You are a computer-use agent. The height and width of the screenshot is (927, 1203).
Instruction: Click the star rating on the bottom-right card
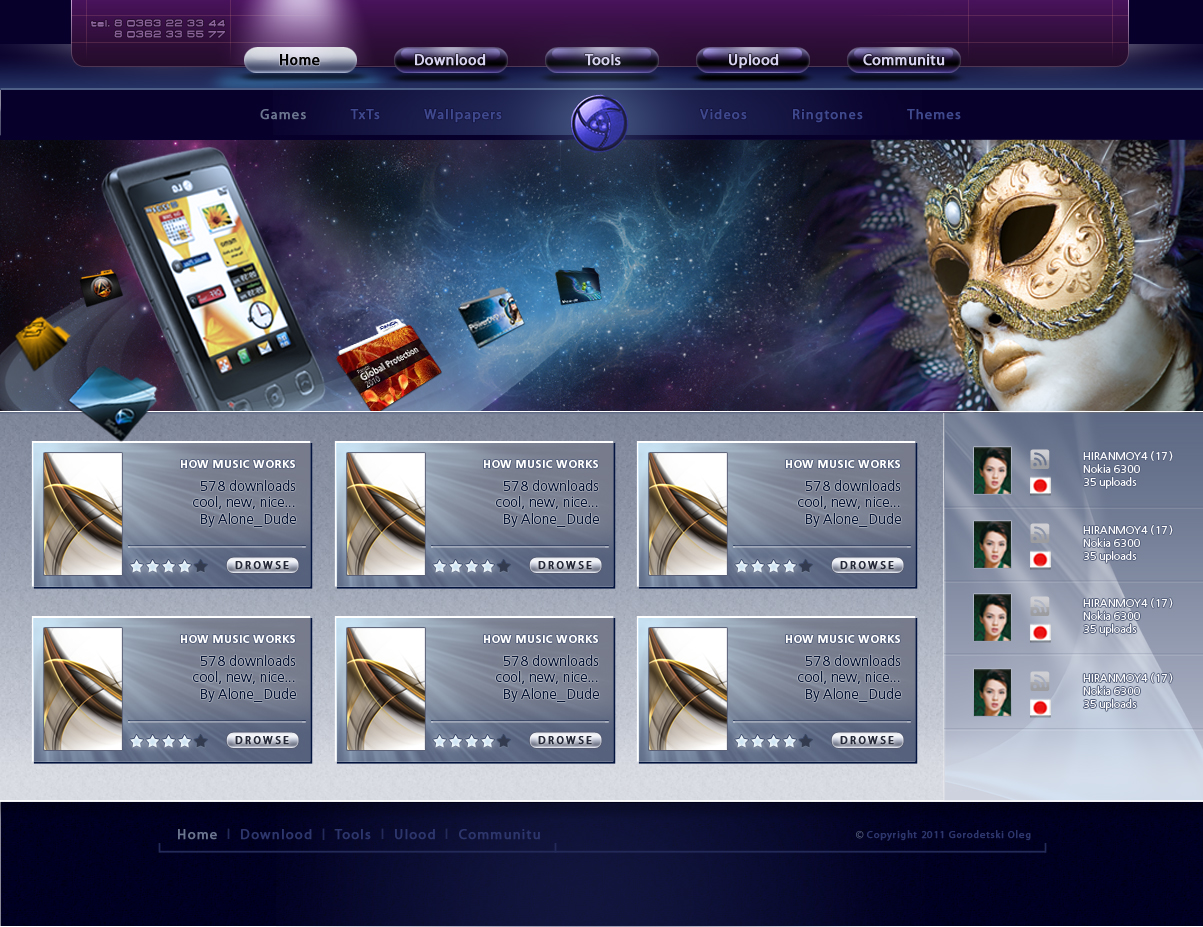(774, 741)
